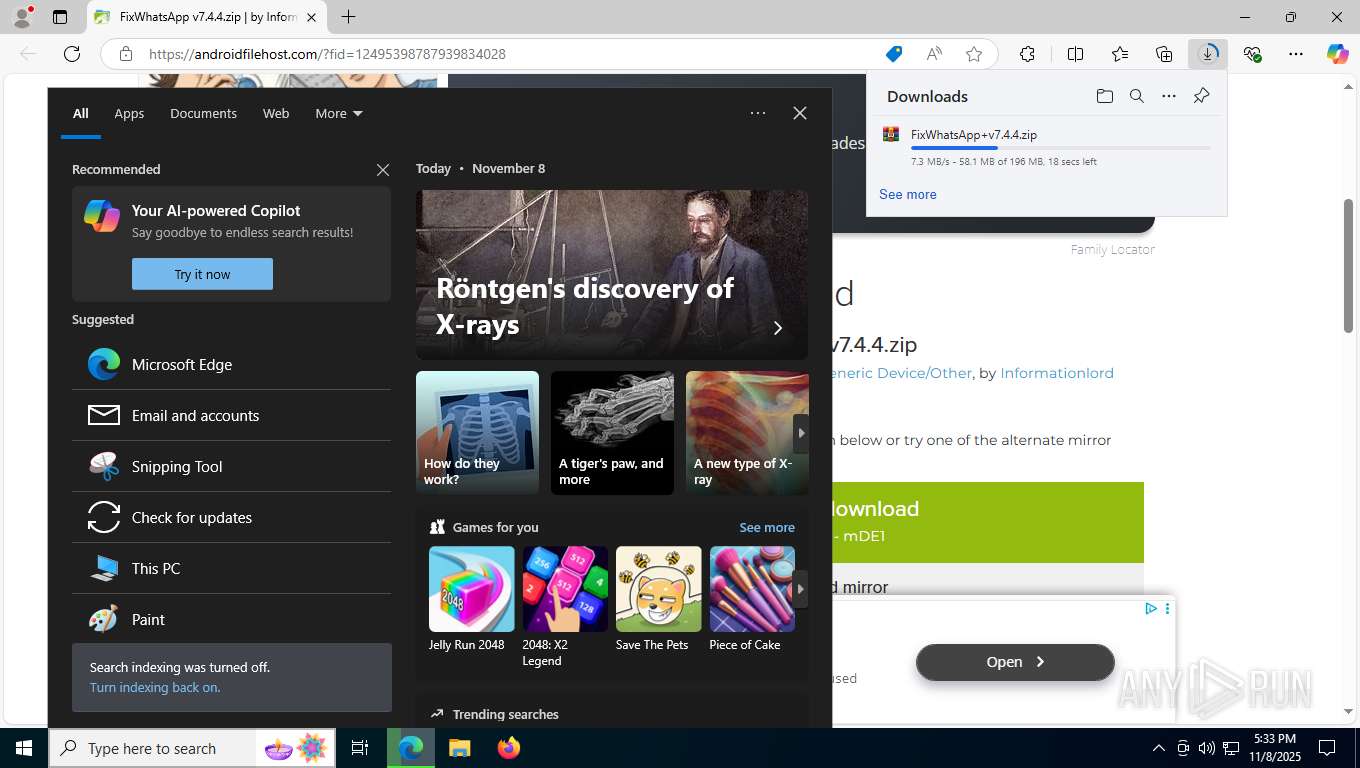Open Informationlord developer link
The height and width of the screenshot is (768, 1360).
point(1057,372)
